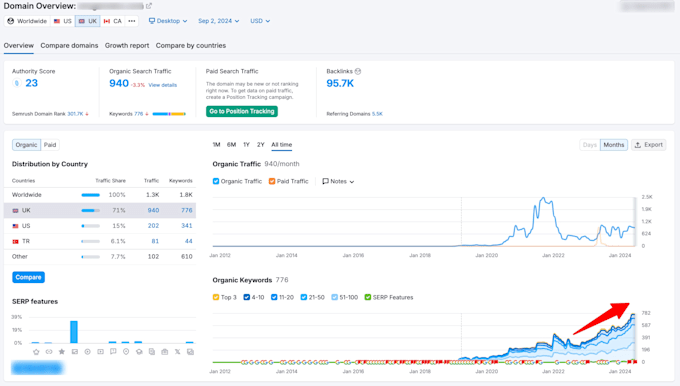Open the three-dots more countries menu

(x=132, y=21)
